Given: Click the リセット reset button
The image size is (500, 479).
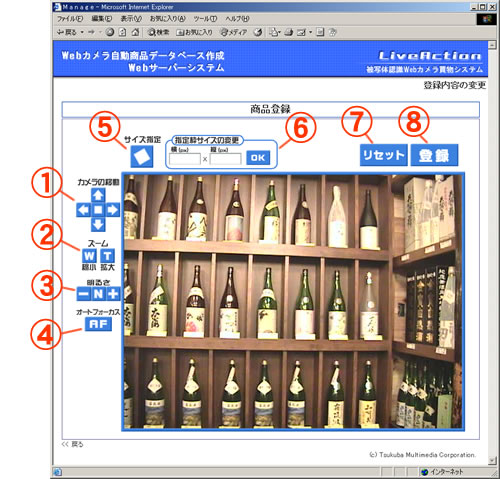Looking at the screenshot, I should pyautogui.click(x=384, y=155).
